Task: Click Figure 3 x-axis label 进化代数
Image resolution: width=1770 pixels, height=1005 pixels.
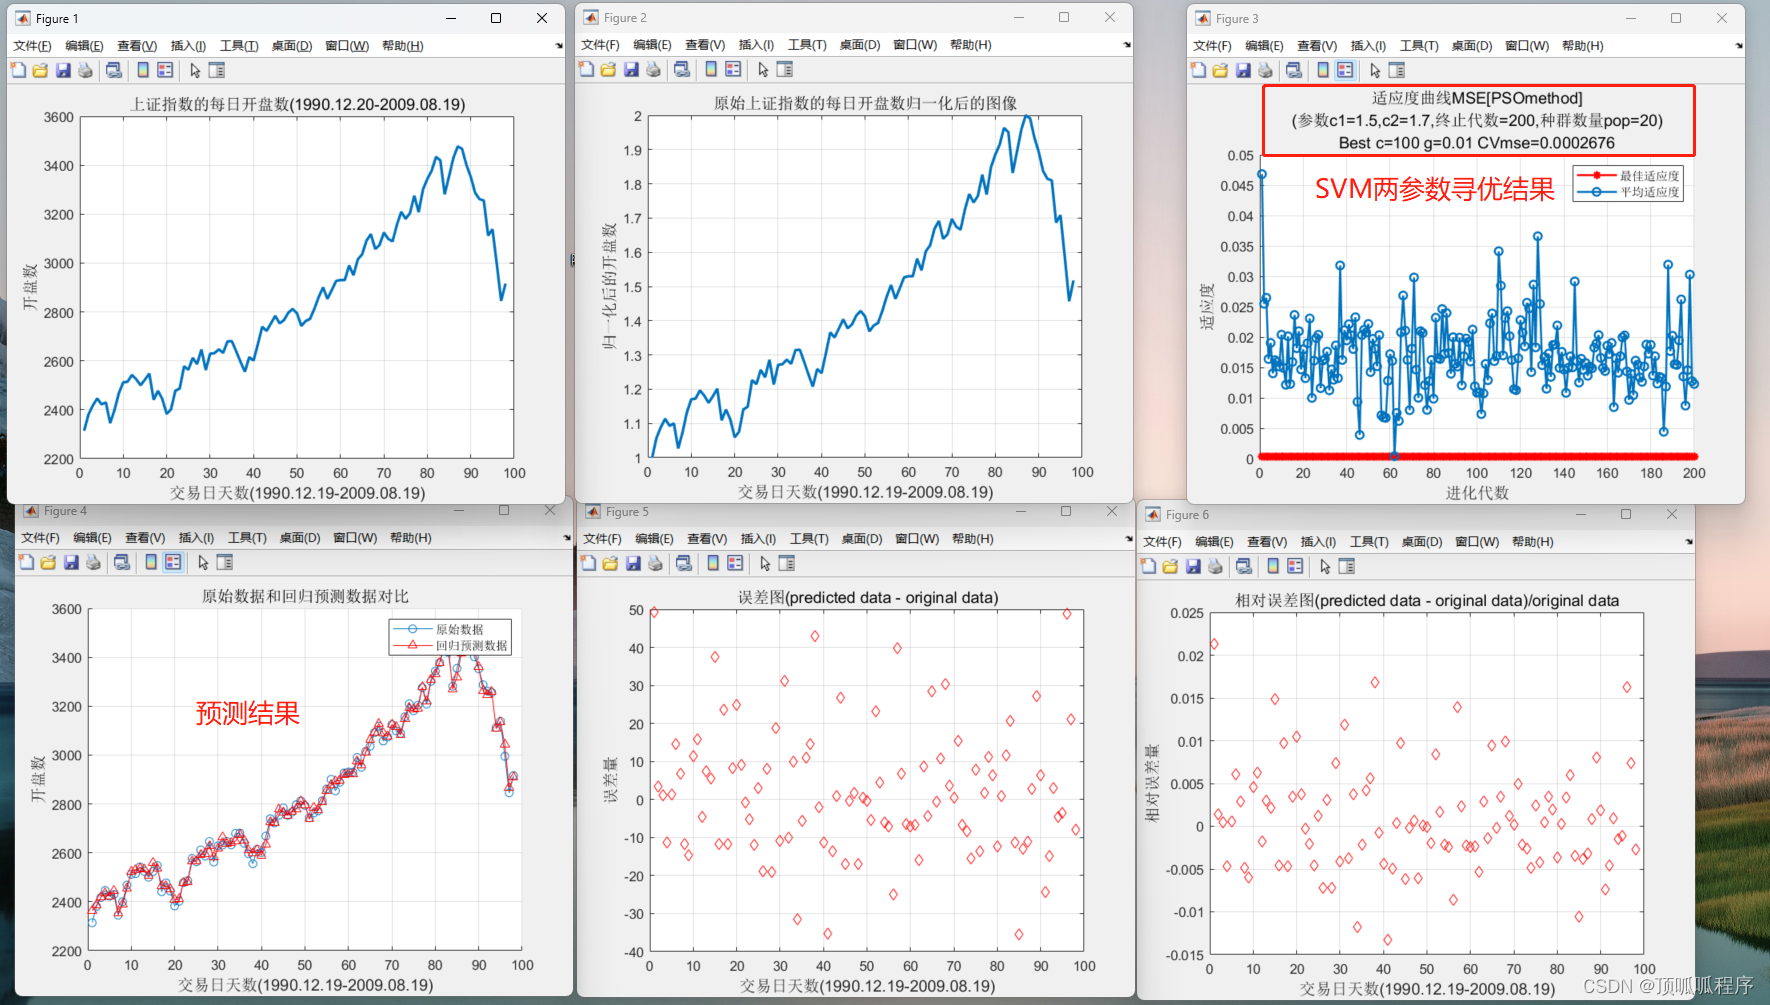Action: pyautogui.click(x=1477, y=493)
